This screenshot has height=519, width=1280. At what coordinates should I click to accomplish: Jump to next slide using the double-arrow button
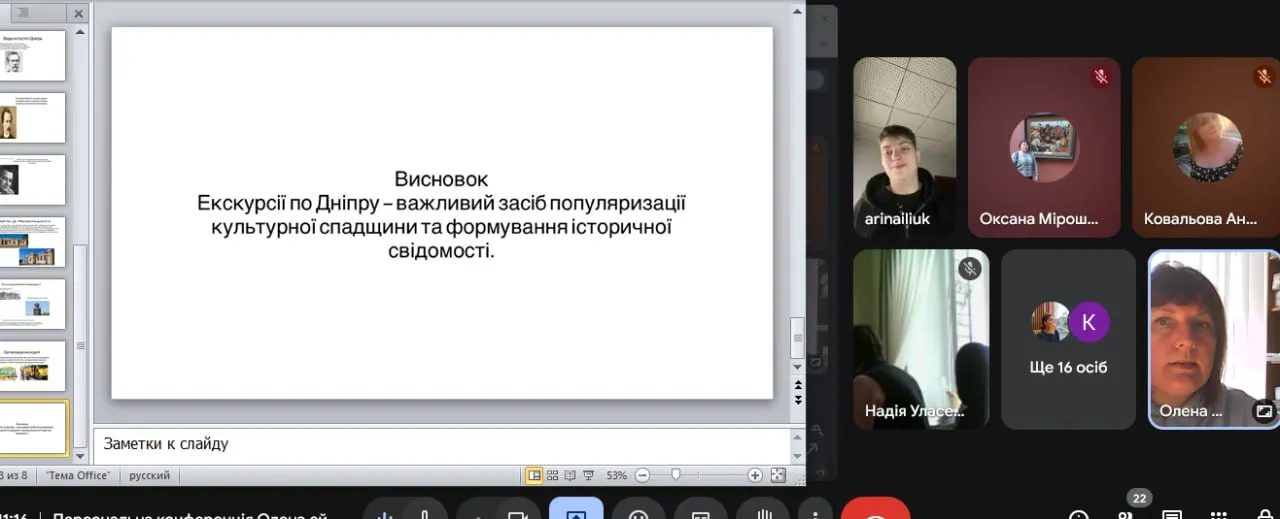(x=797, y=400)
